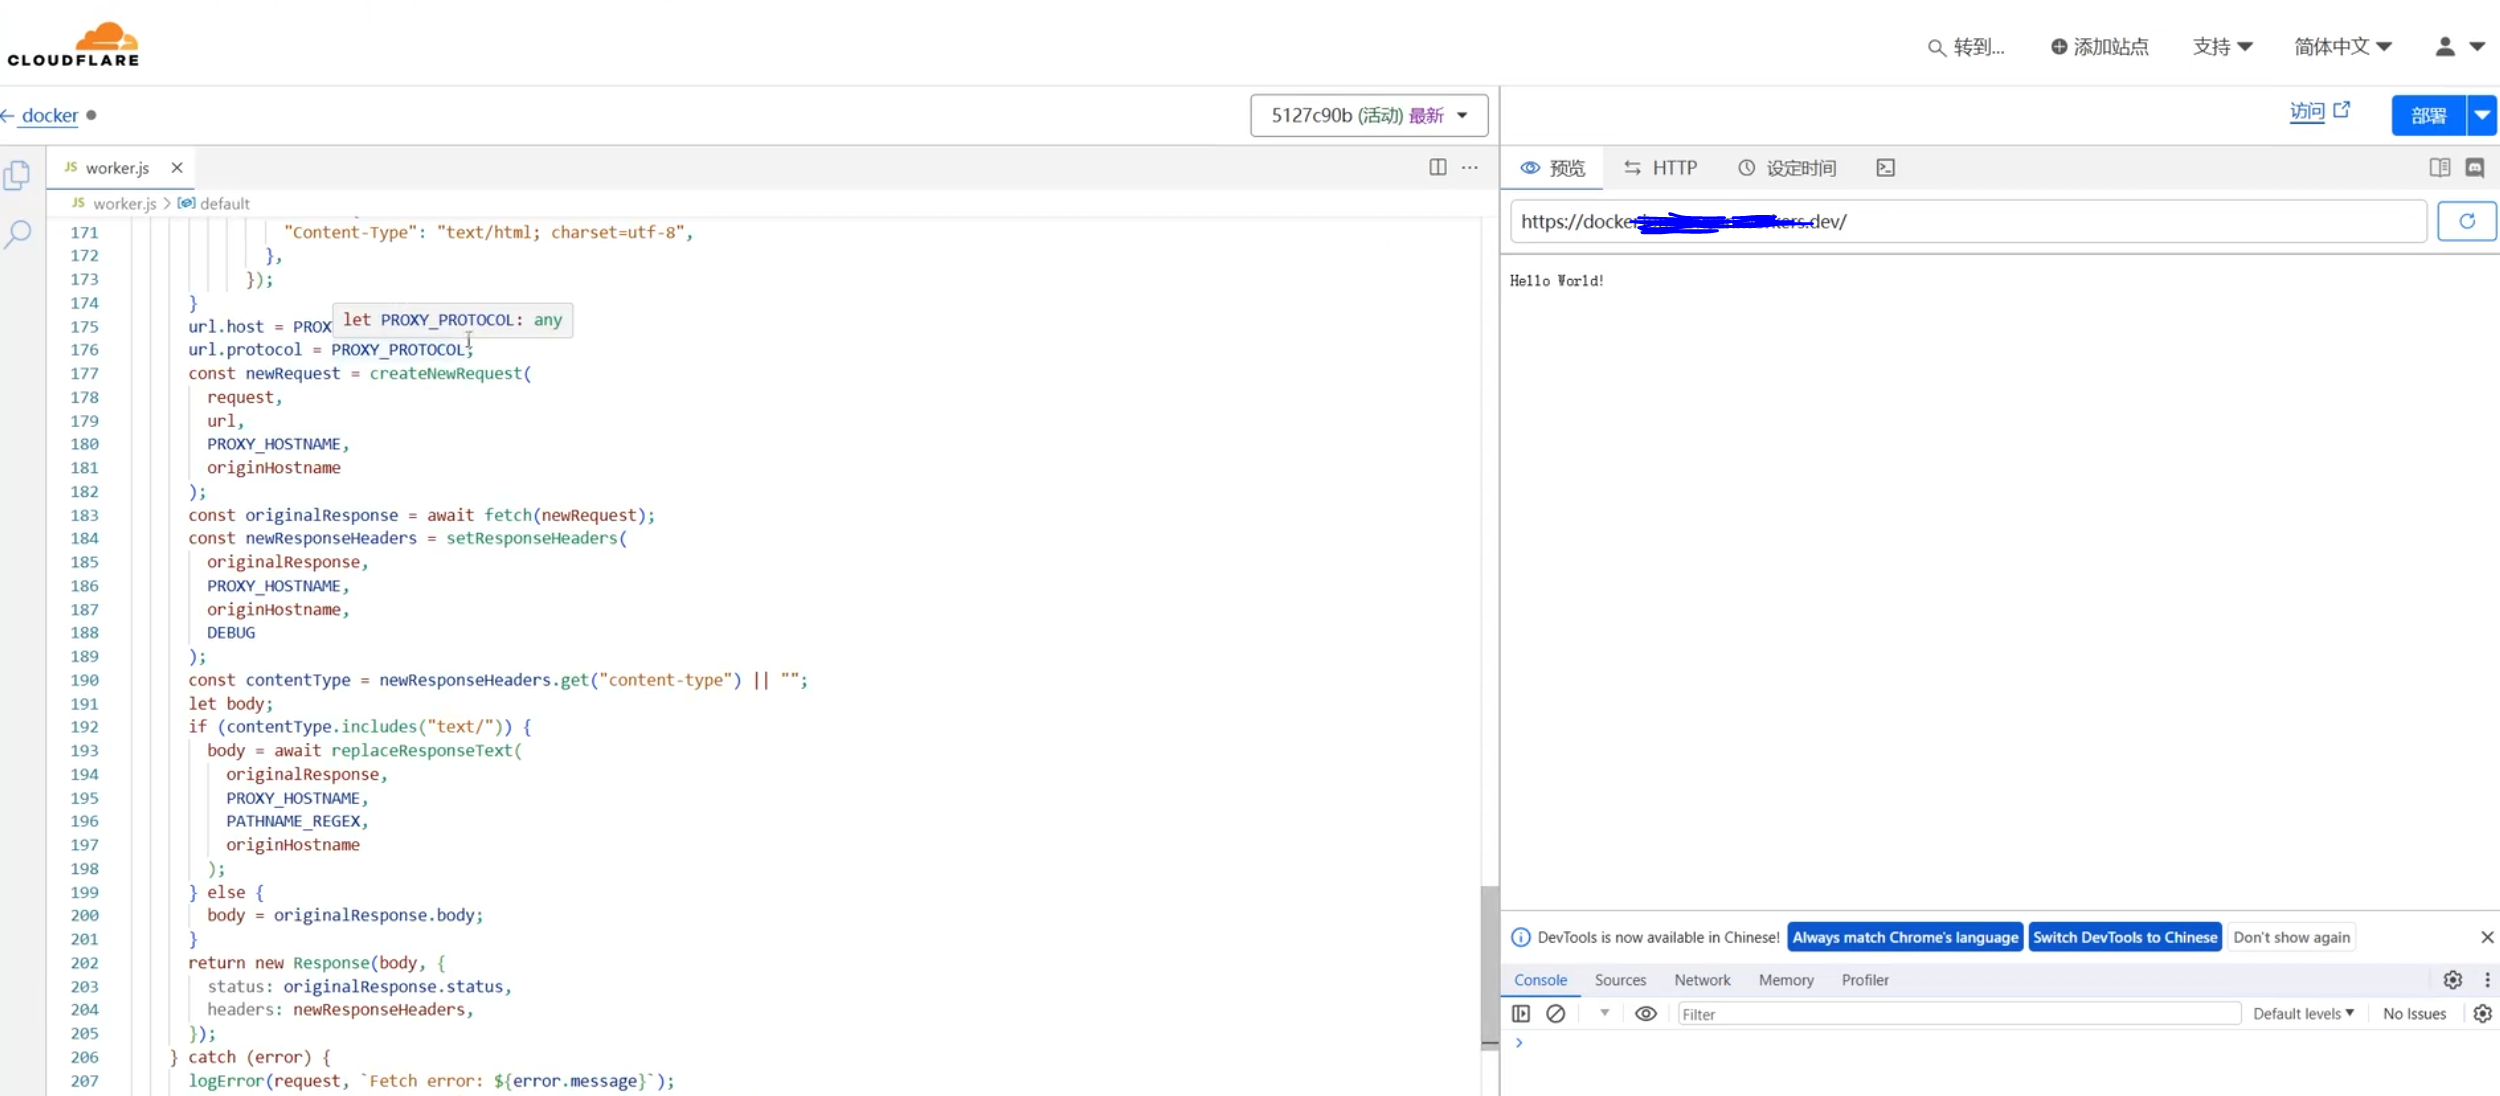Open the editor search sidebar icon
Image resolution: width=2500 pixels, height=1096 pixels.
coord(17,235)
